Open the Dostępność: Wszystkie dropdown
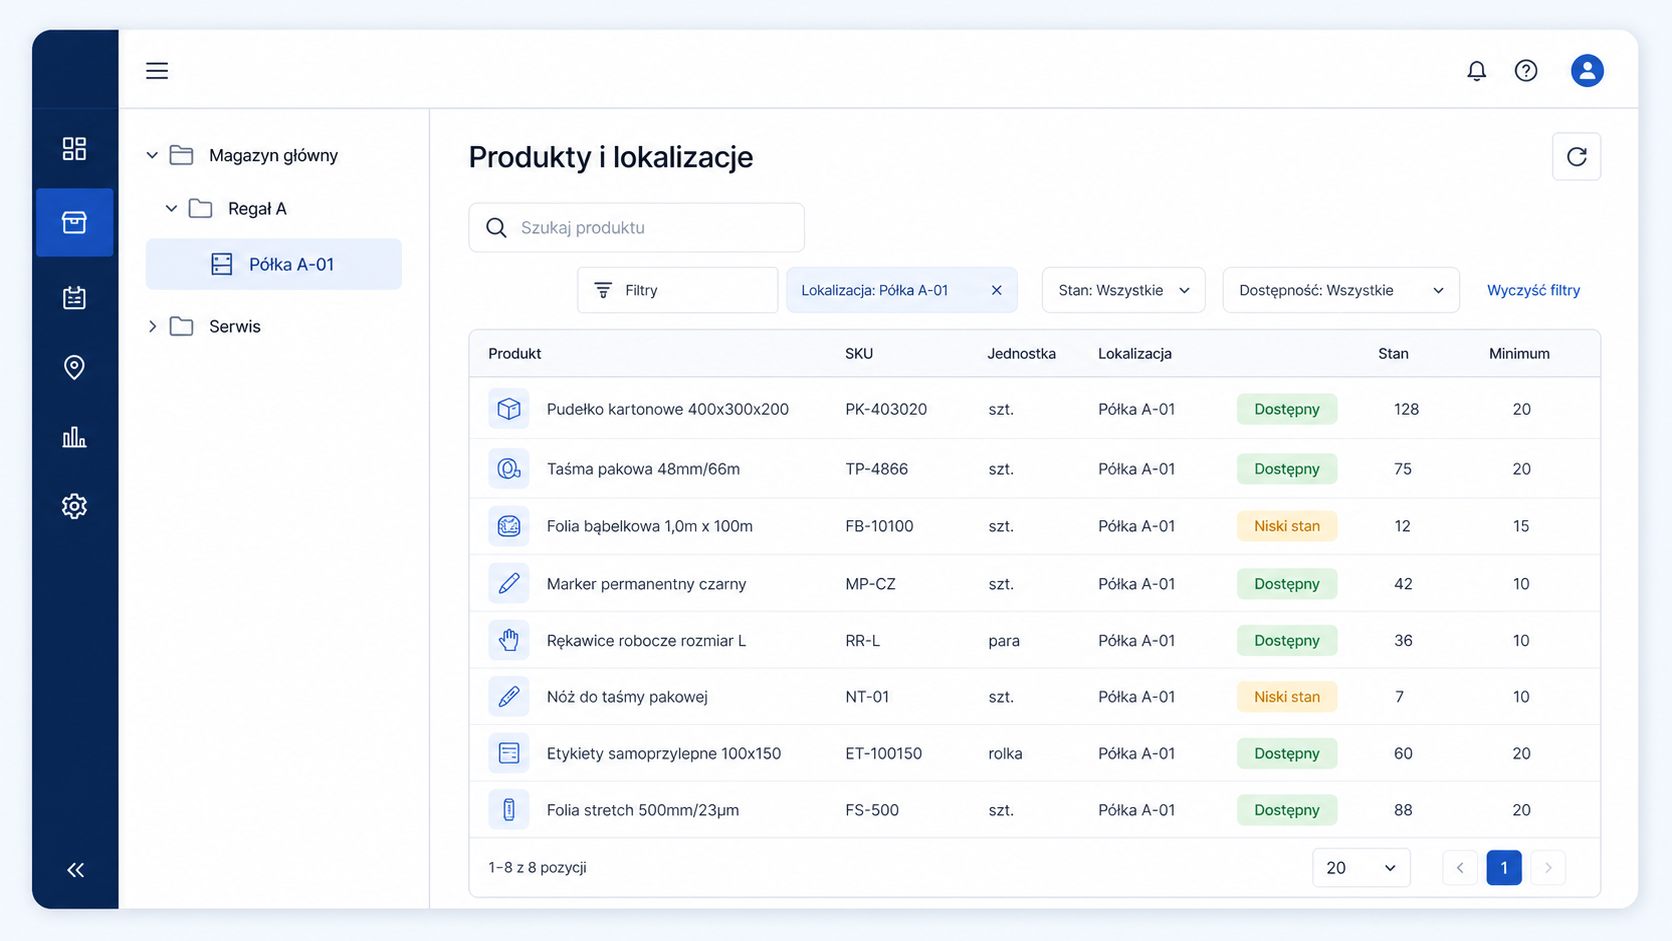This screenshot has height=941, width=1672. 1341,290
